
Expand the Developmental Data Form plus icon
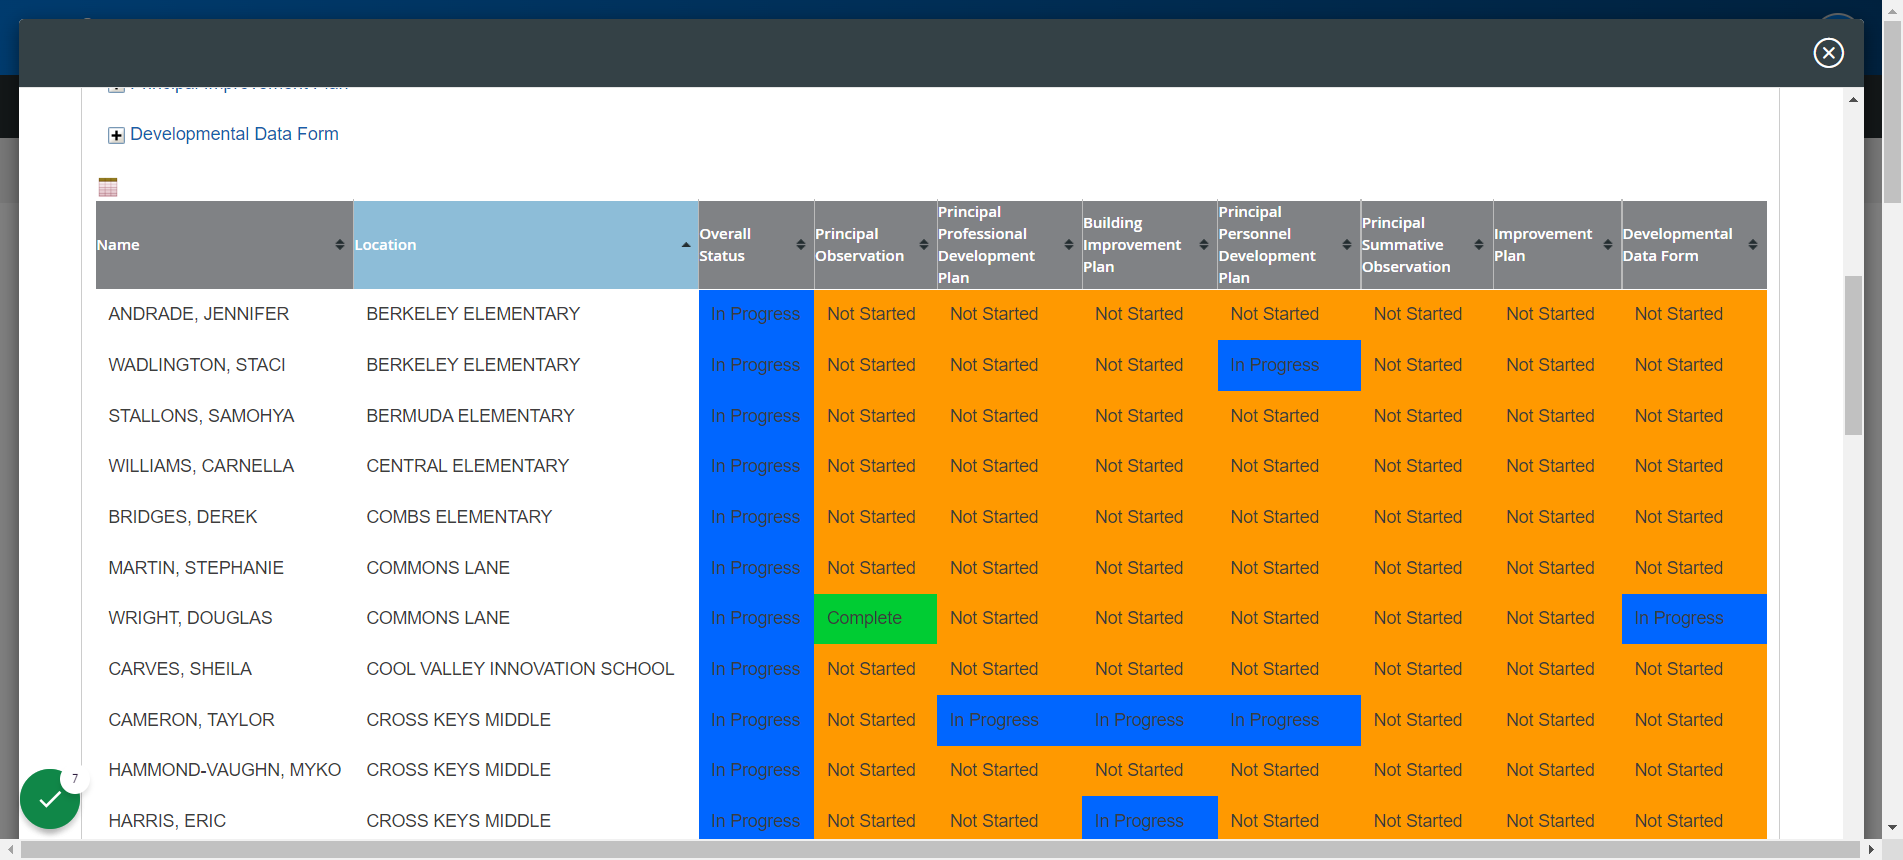pos(117,135)
